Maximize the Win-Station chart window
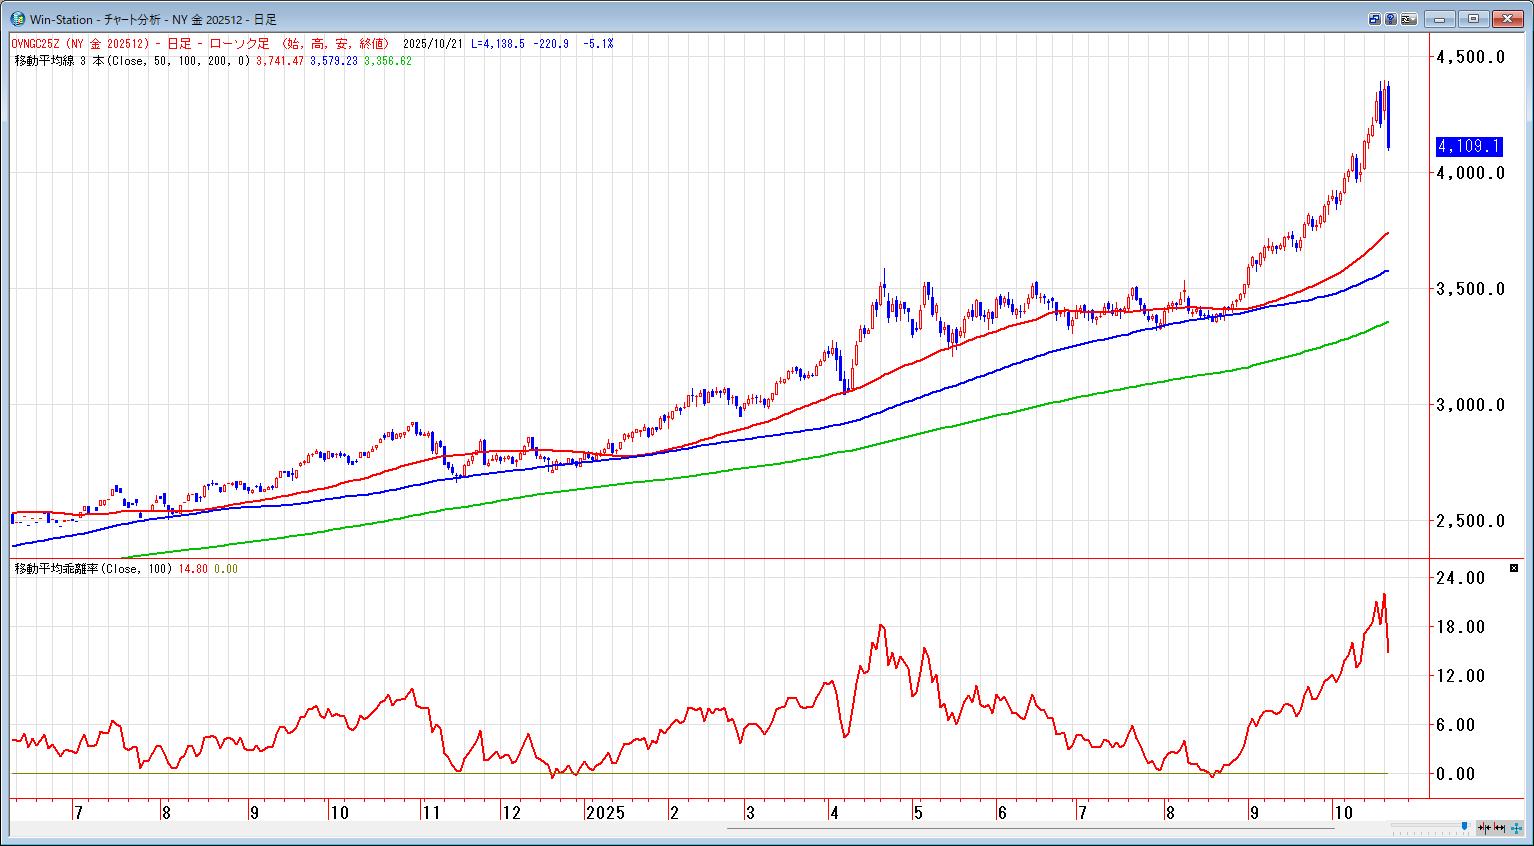The image size is (1534, 846). pyautogui.click(x=1474, y=19)
